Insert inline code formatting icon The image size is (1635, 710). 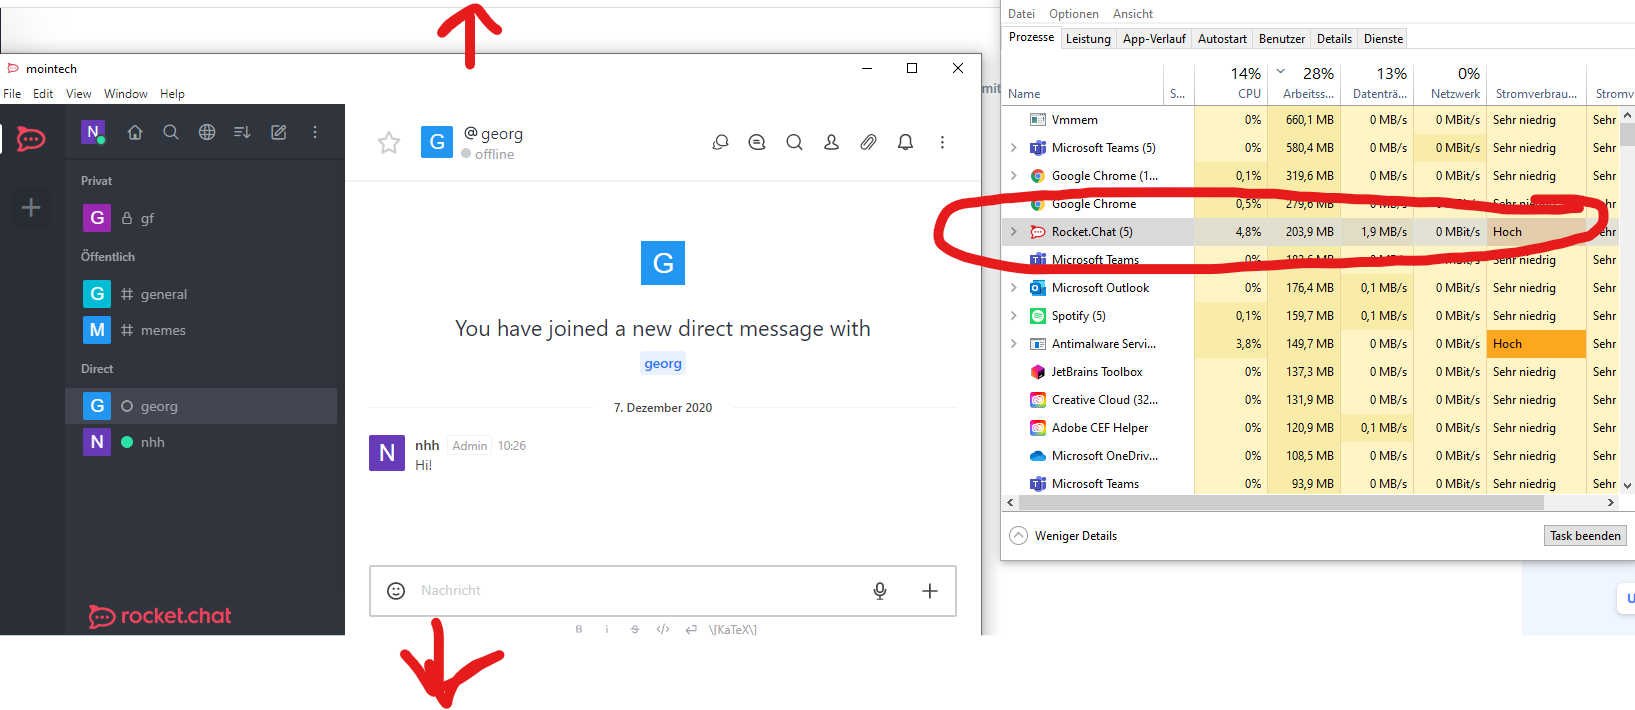coord(663,630)
